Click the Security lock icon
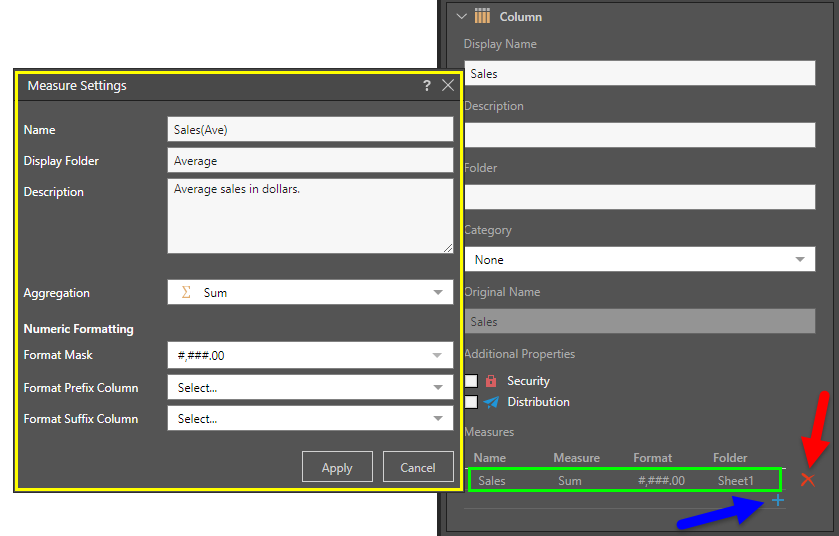This screenshot has height=536, width=839. pos(491,381)
